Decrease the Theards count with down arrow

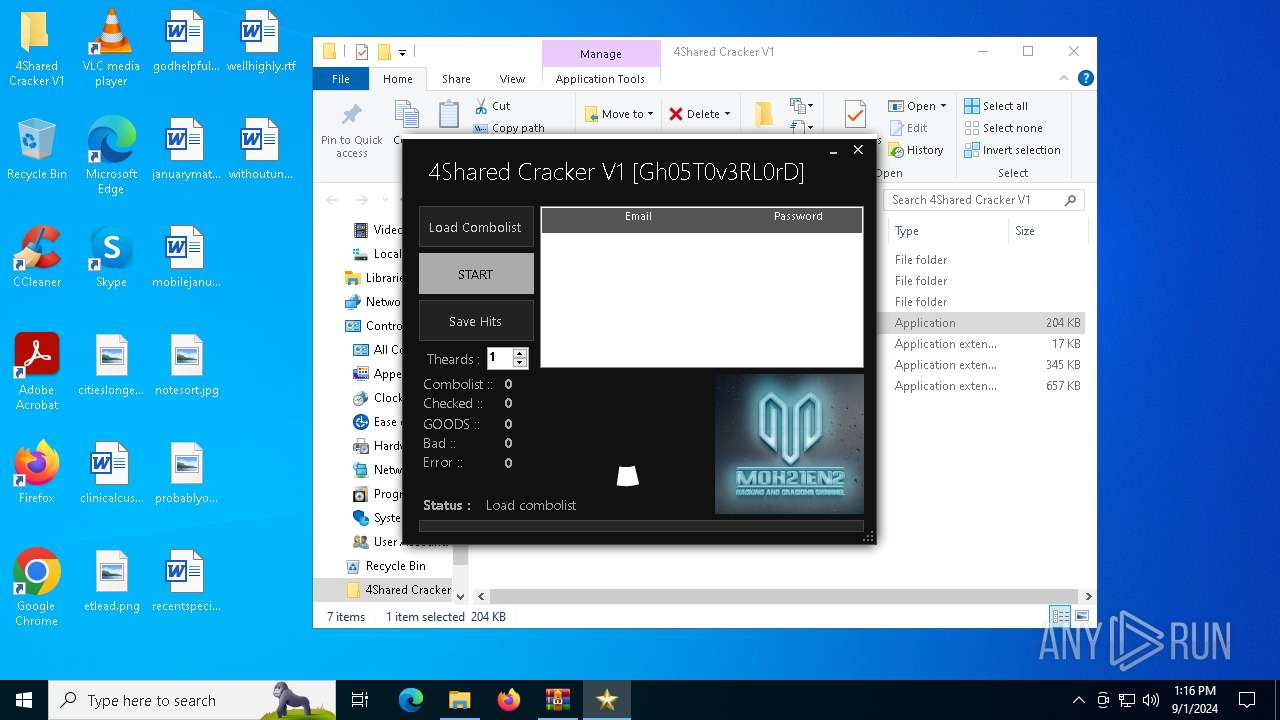tap(519, 363)
